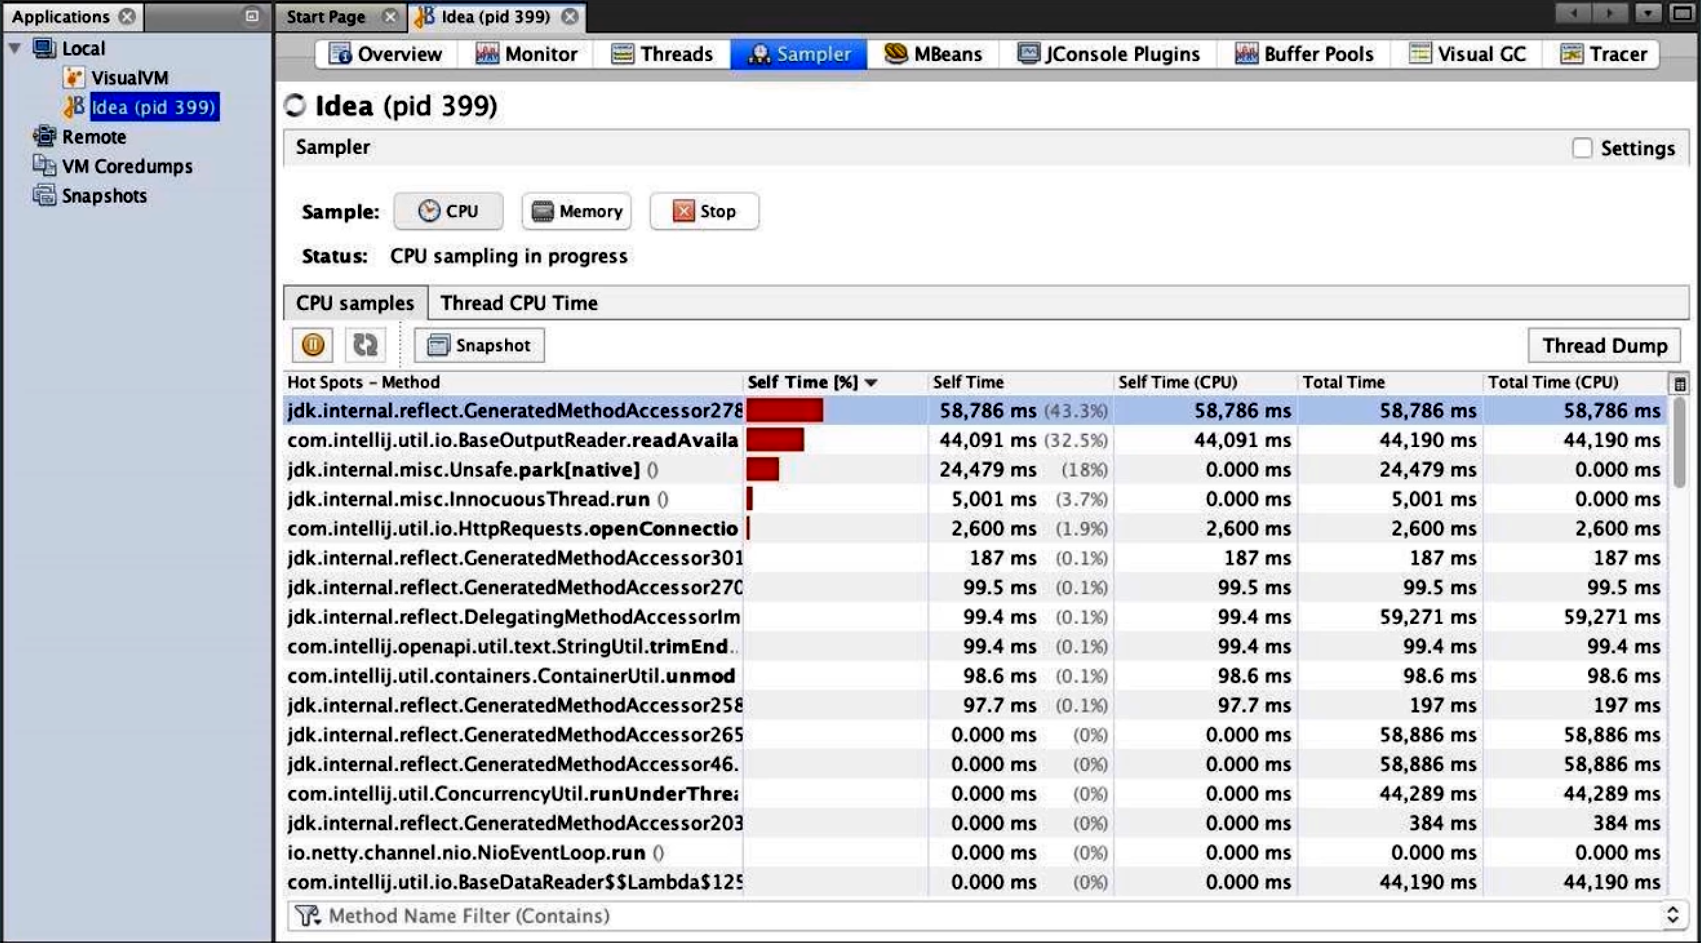This screenshot has height=943, width=1701.
Task: Open the Overview tab
Action: (x=386, y=54)
